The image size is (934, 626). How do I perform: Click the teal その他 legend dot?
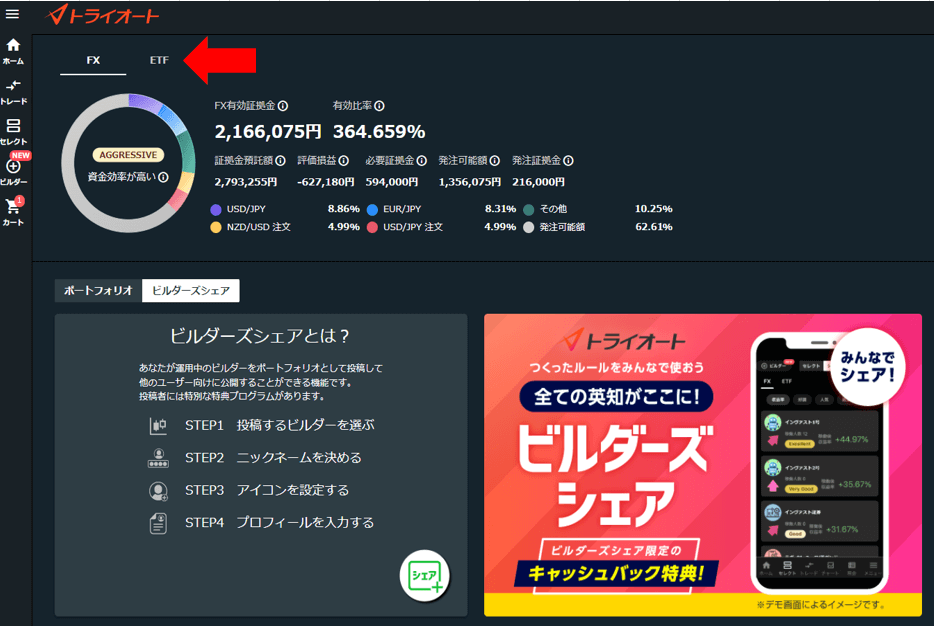(528, 210)
